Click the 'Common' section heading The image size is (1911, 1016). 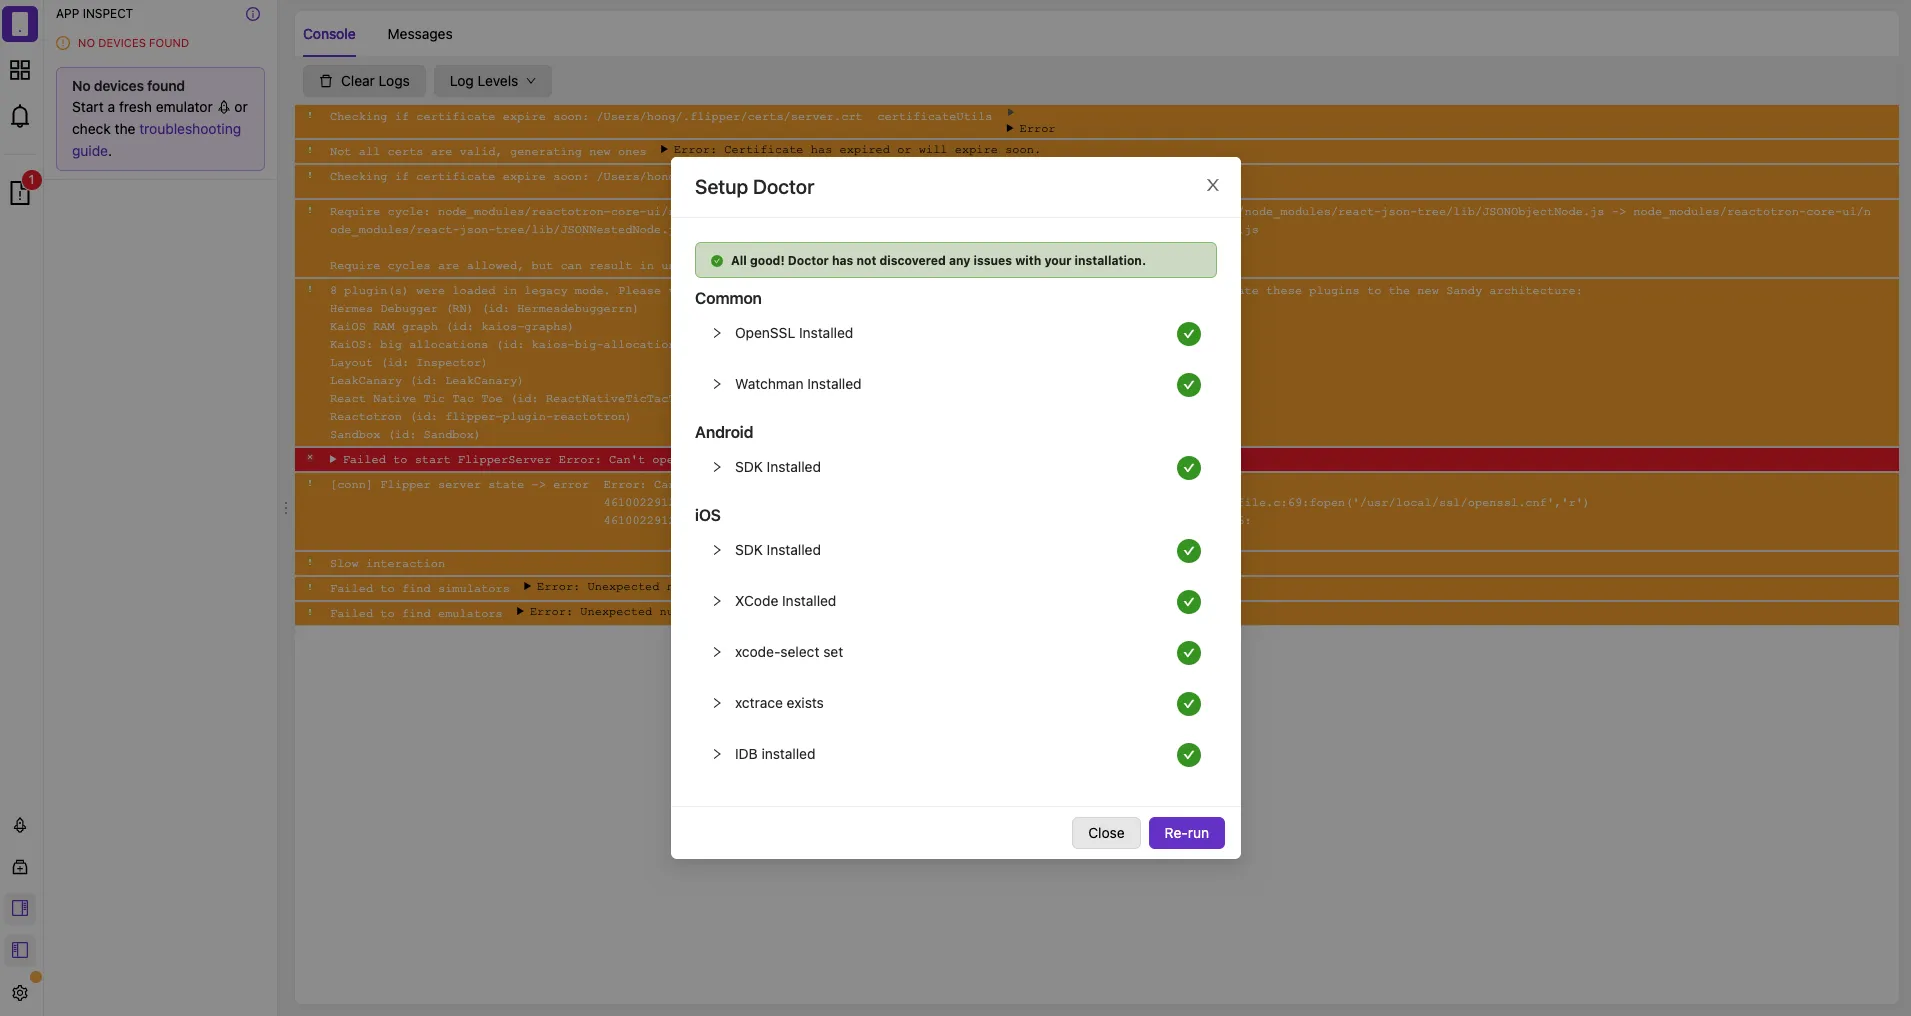pos(728,299)
